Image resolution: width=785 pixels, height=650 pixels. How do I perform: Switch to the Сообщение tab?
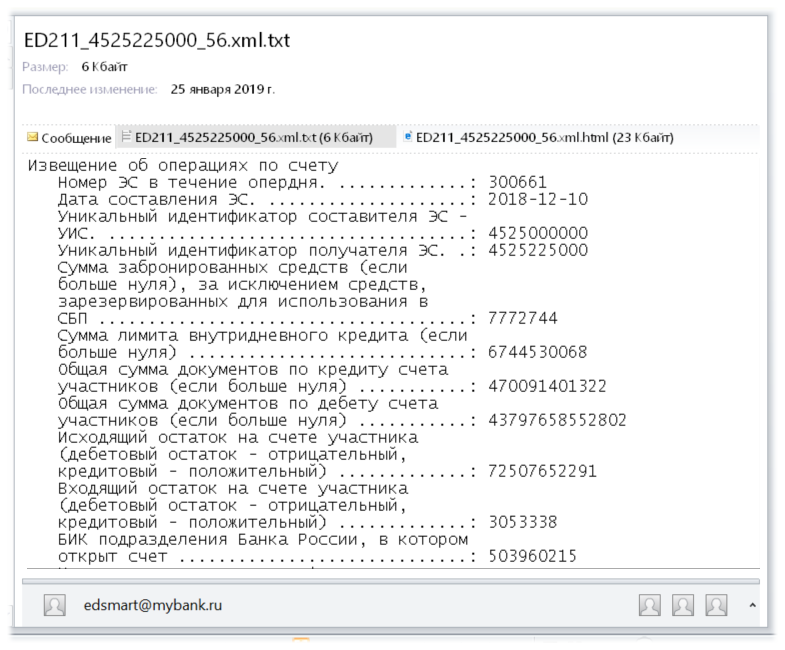(76, 138)
